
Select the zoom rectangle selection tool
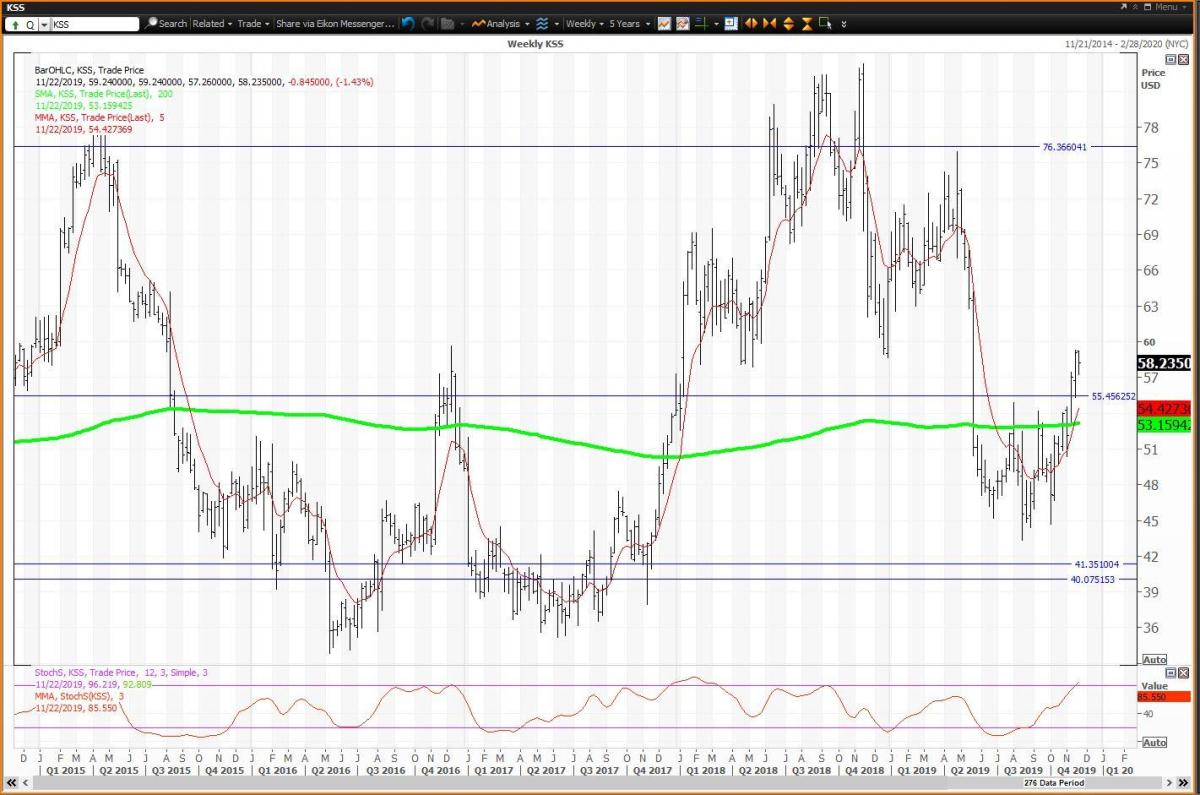[825, 23]
